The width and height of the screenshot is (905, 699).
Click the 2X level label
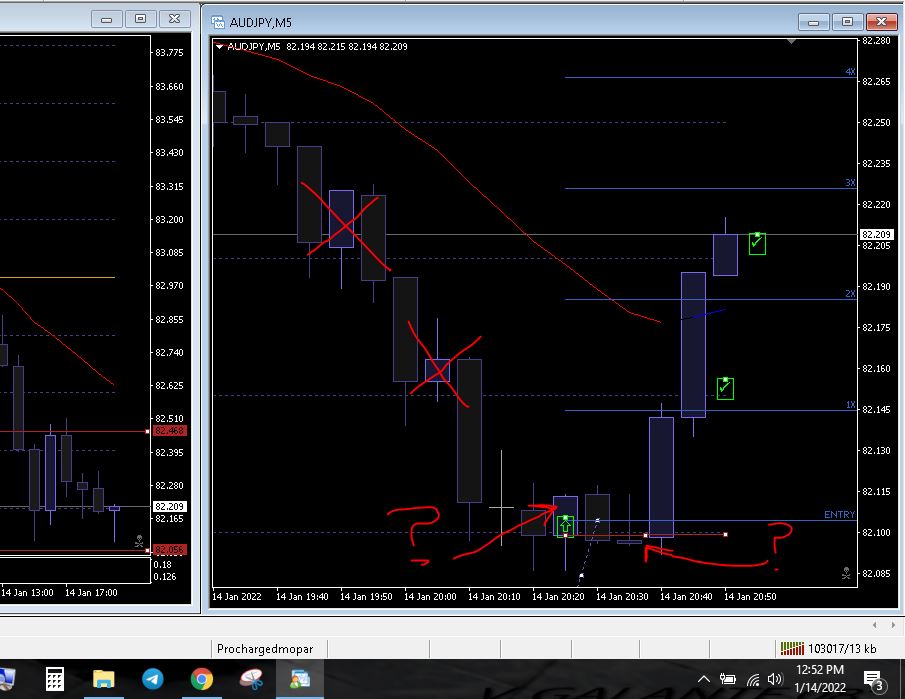tap(850, 293)
